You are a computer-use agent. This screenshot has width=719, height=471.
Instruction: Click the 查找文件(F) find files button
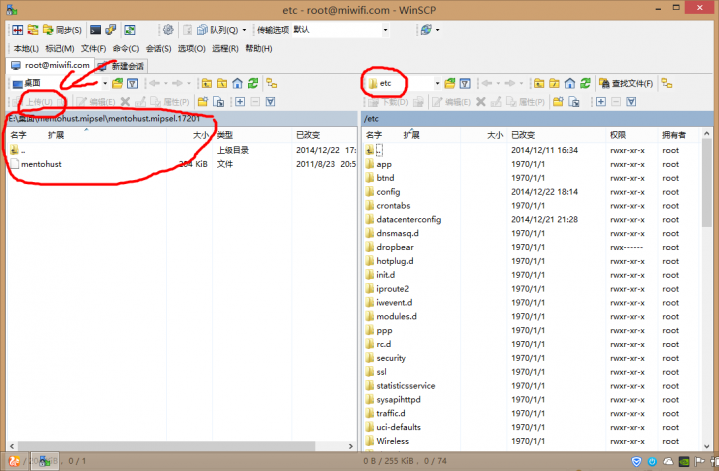tap(626, 83)
